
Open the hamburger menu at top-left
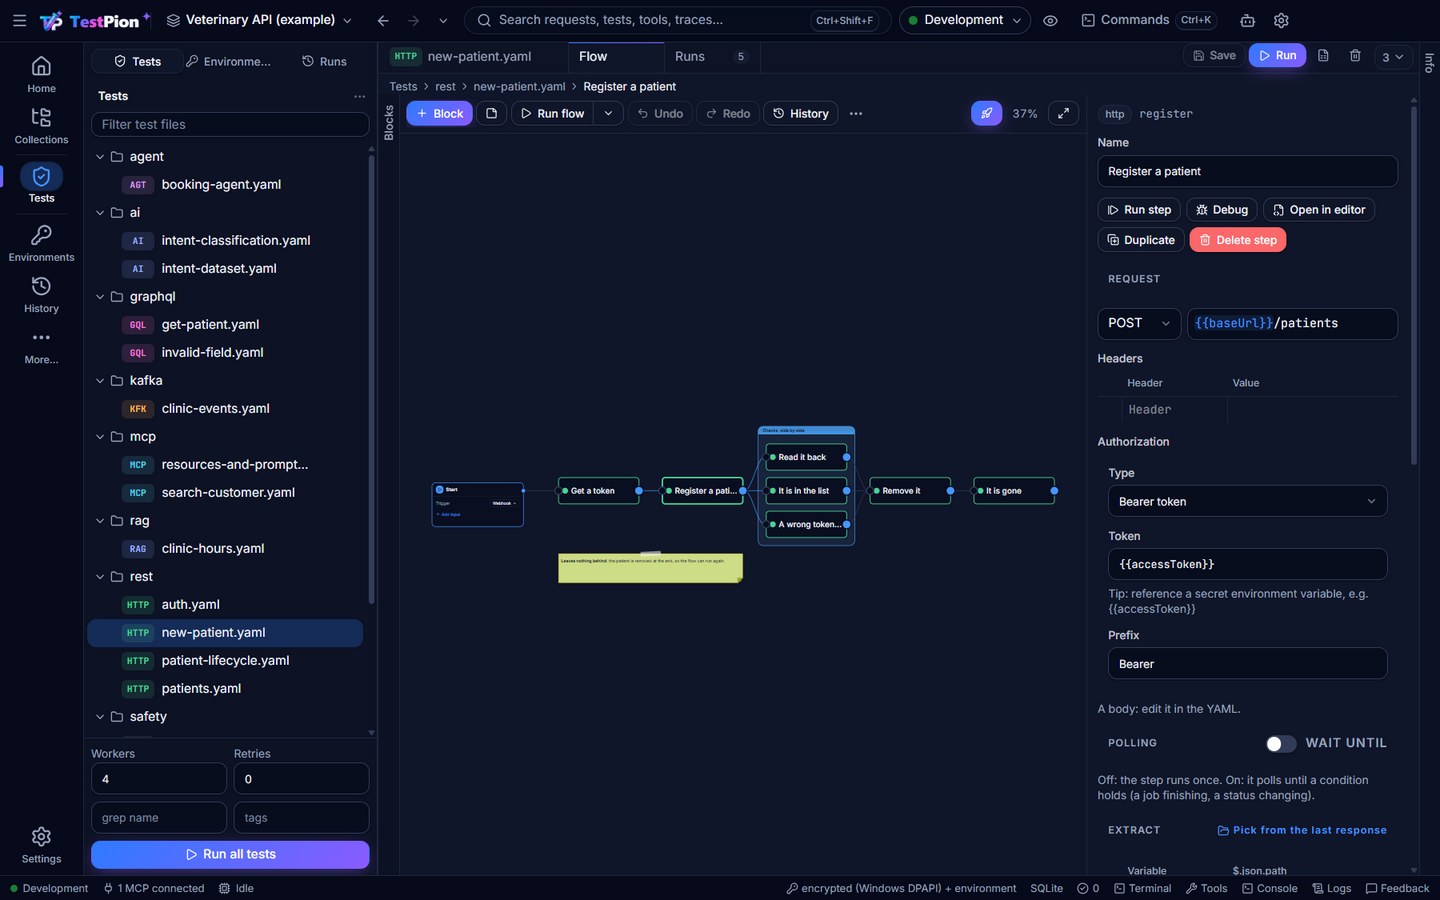19,20
